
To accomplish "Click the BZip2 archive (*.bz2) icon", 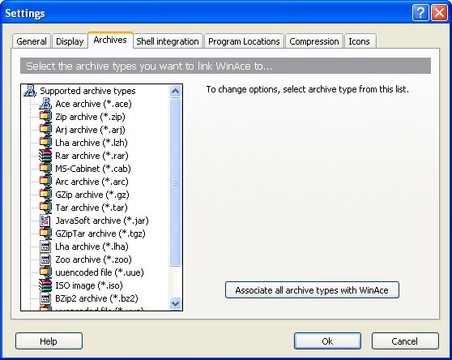I will 45,299.
